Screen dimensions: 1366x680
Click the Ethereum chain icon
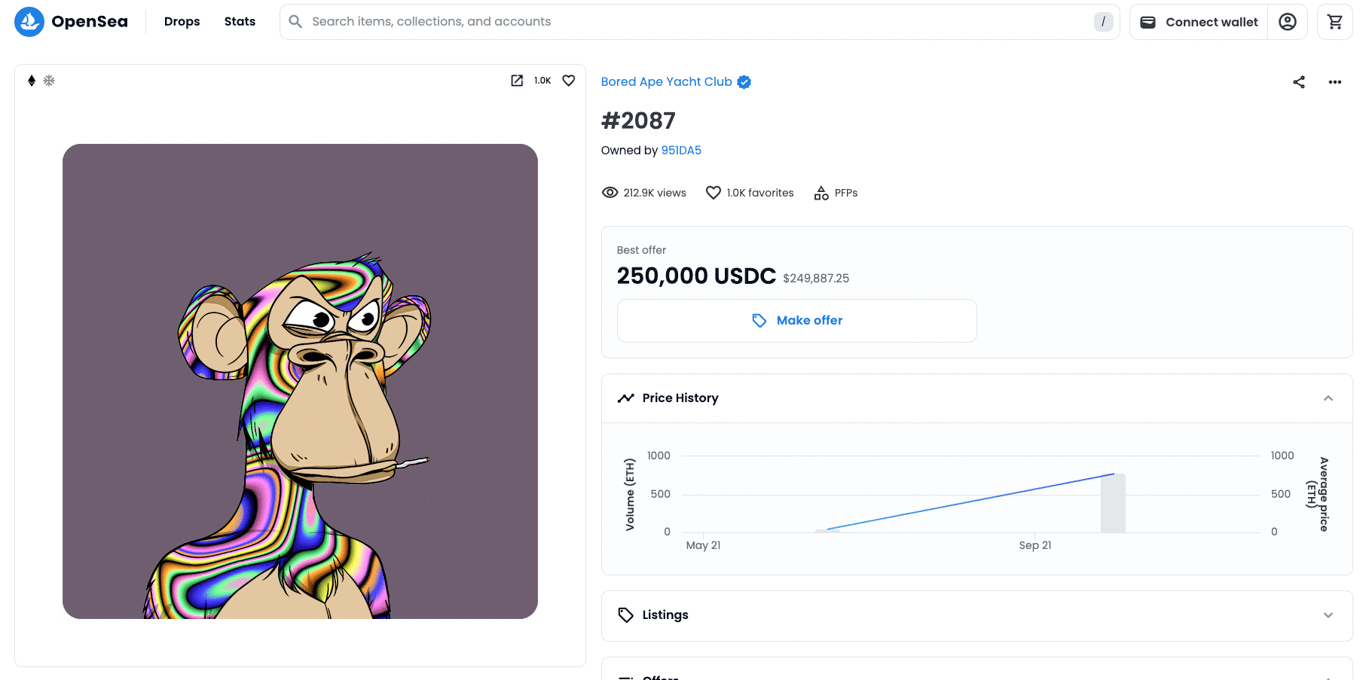[x=31, y=81]
